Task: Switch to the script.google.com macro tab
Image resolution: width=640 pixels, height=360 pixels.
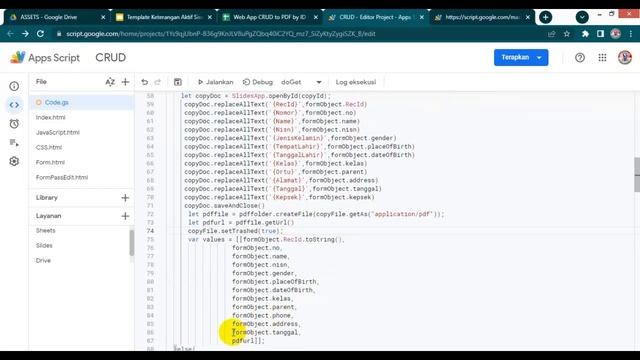Action: pos(482,17)
